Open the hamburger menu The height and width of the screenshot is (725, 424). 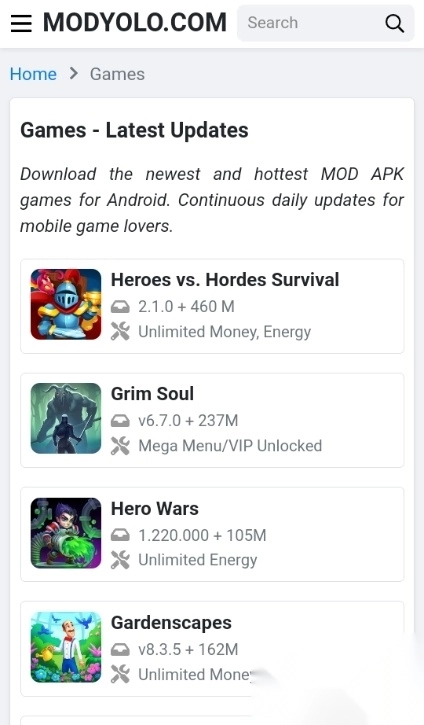tap(21, 23)
